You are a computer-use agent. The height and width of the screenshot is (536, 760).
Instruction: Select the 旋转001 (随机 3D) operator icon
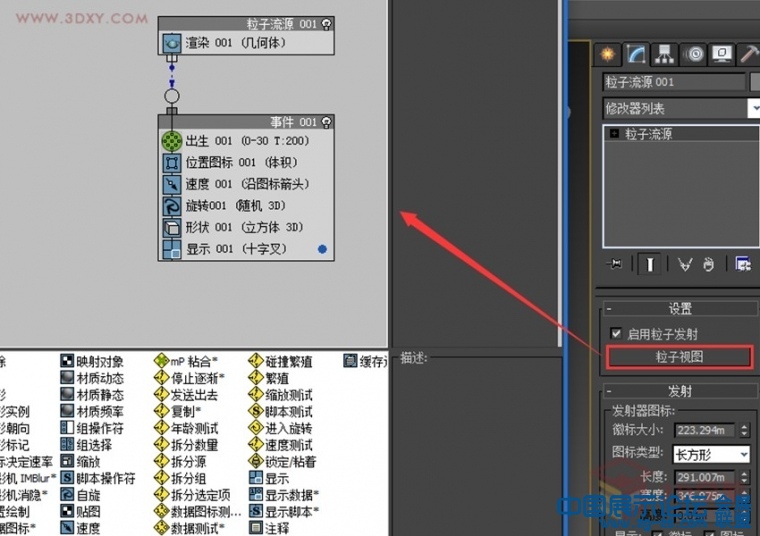point(171,206)
